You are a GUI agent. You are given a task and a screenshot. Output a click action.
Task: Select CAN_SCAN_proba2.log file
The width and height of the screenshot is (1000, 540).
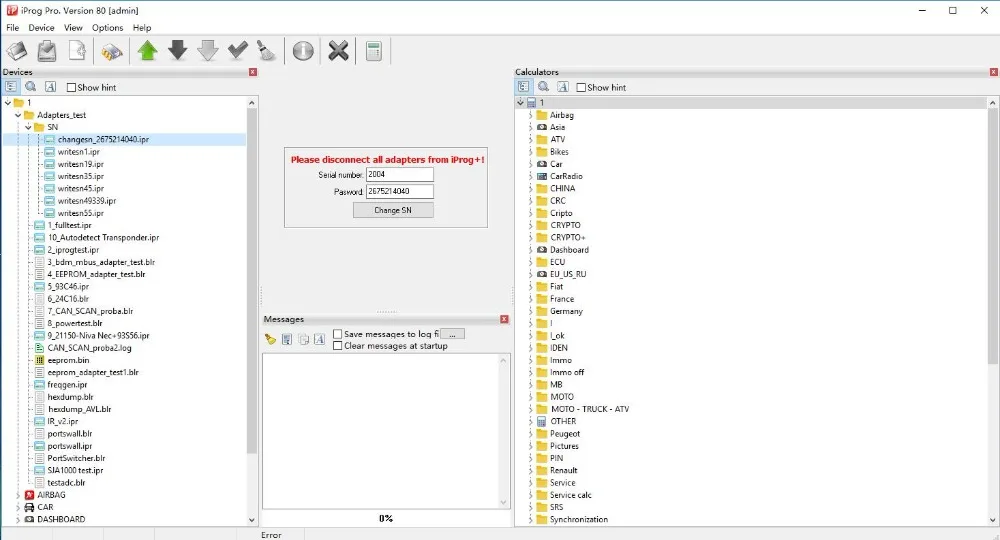click(89, 348)
